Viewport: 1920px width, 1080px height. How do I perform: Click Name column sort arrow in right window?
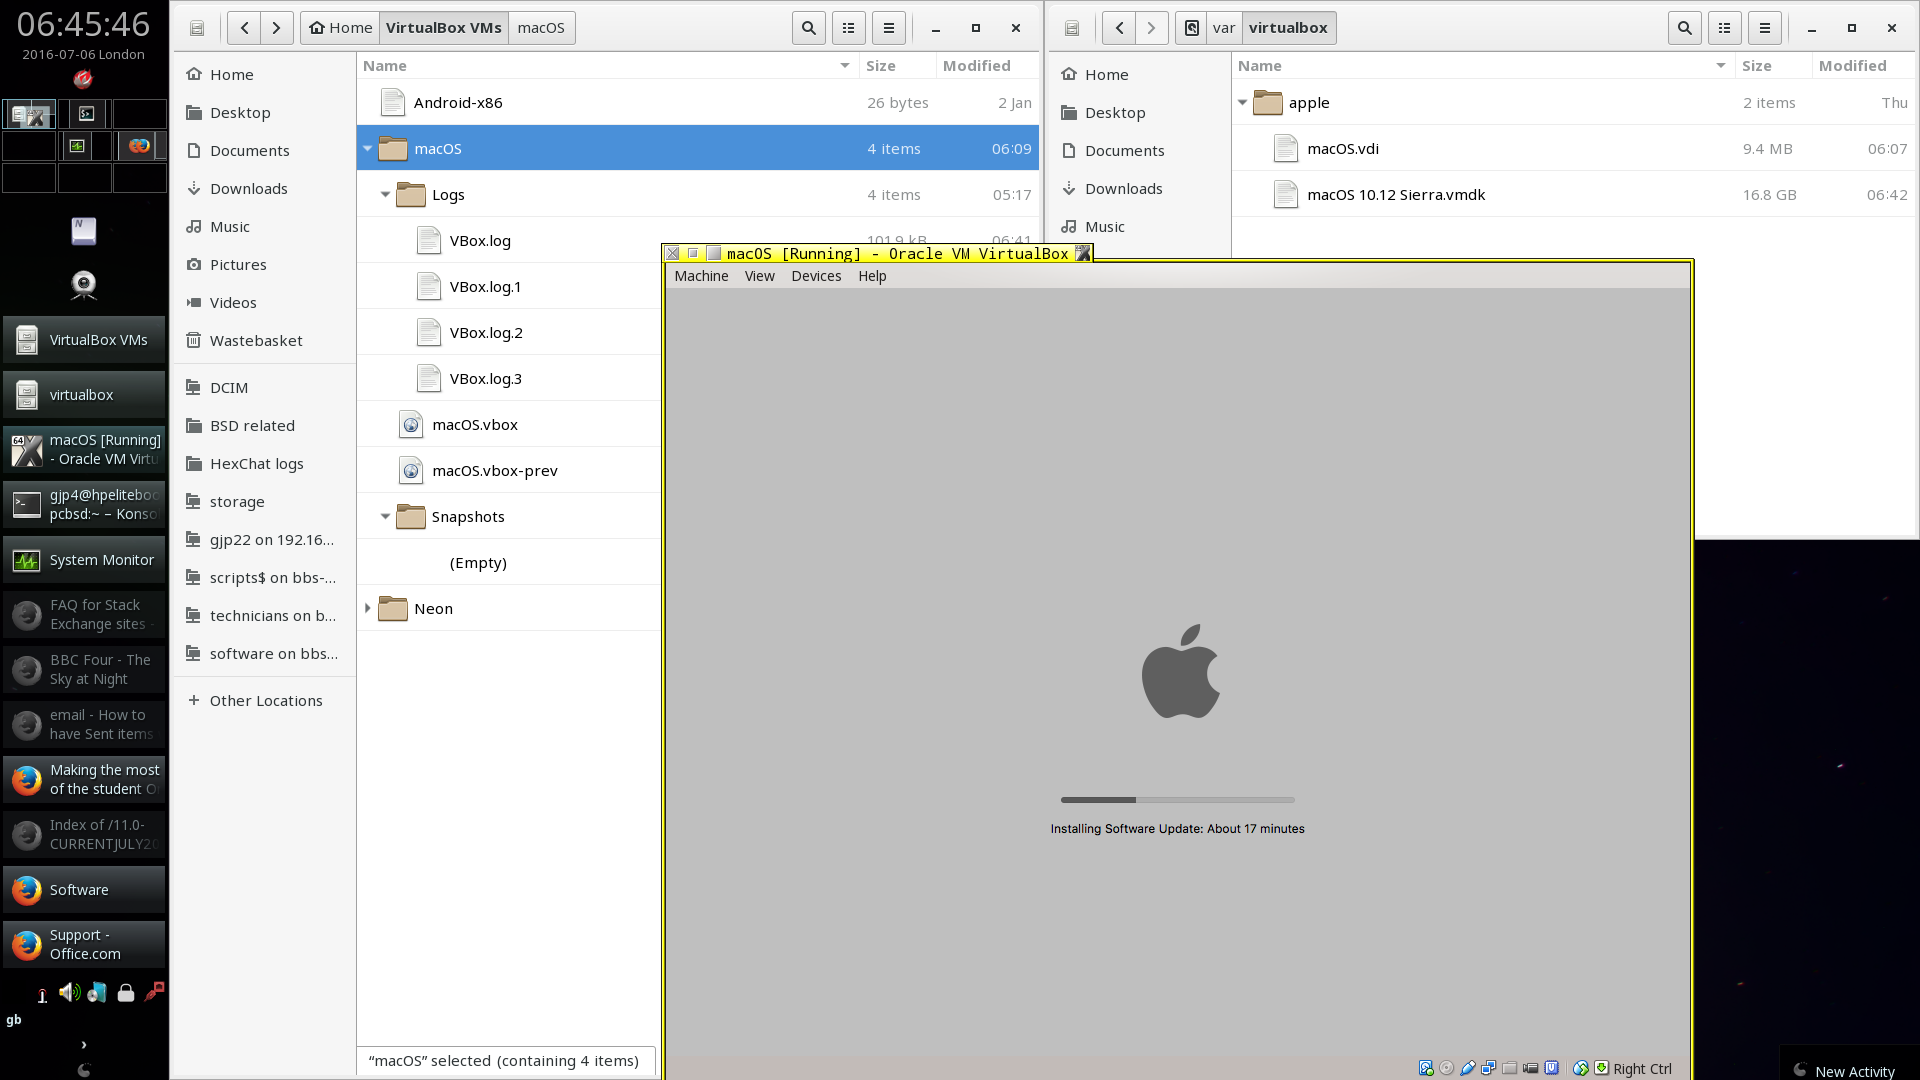coord(1721,66)
